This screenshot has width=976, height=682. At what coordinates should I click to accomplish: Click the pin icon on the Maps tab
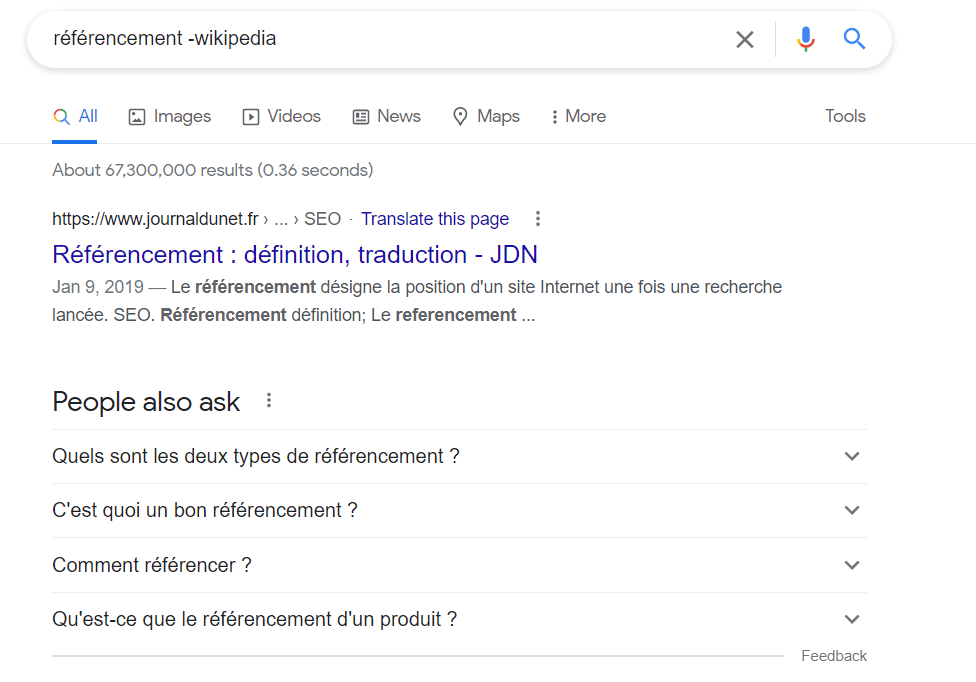point(458,116)
